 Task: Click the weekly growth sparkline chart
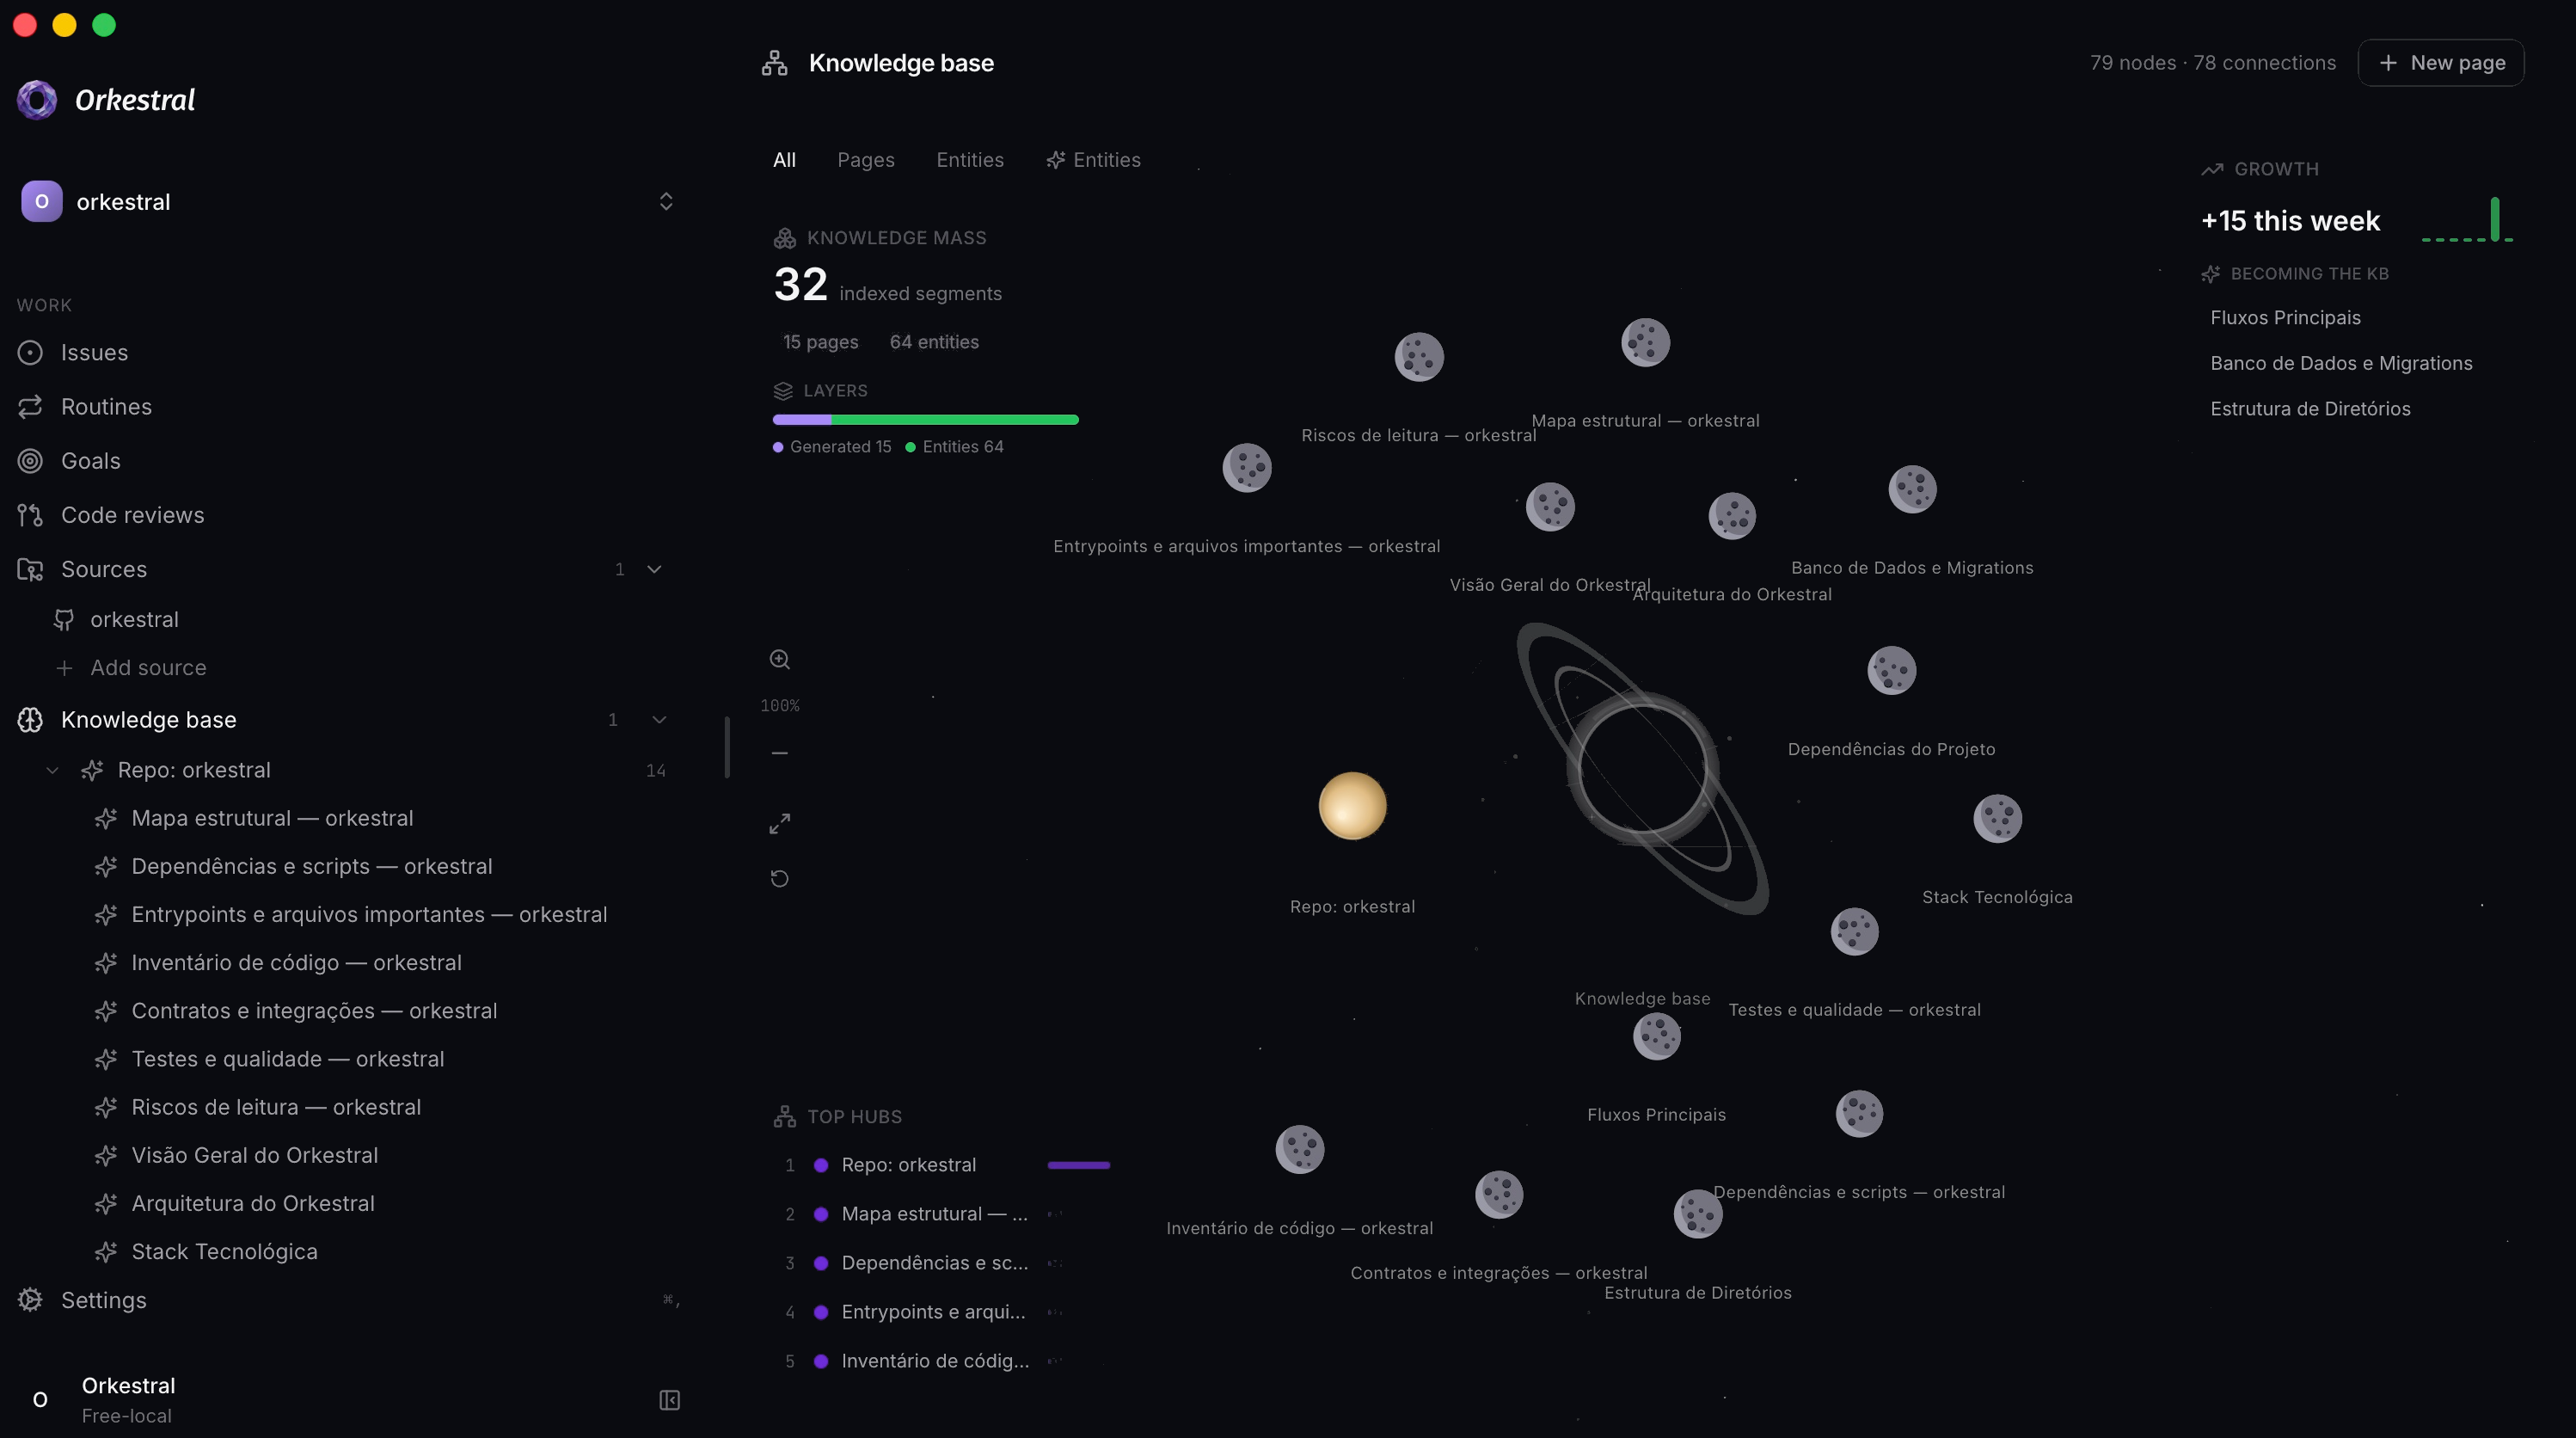click(2466, 219)
